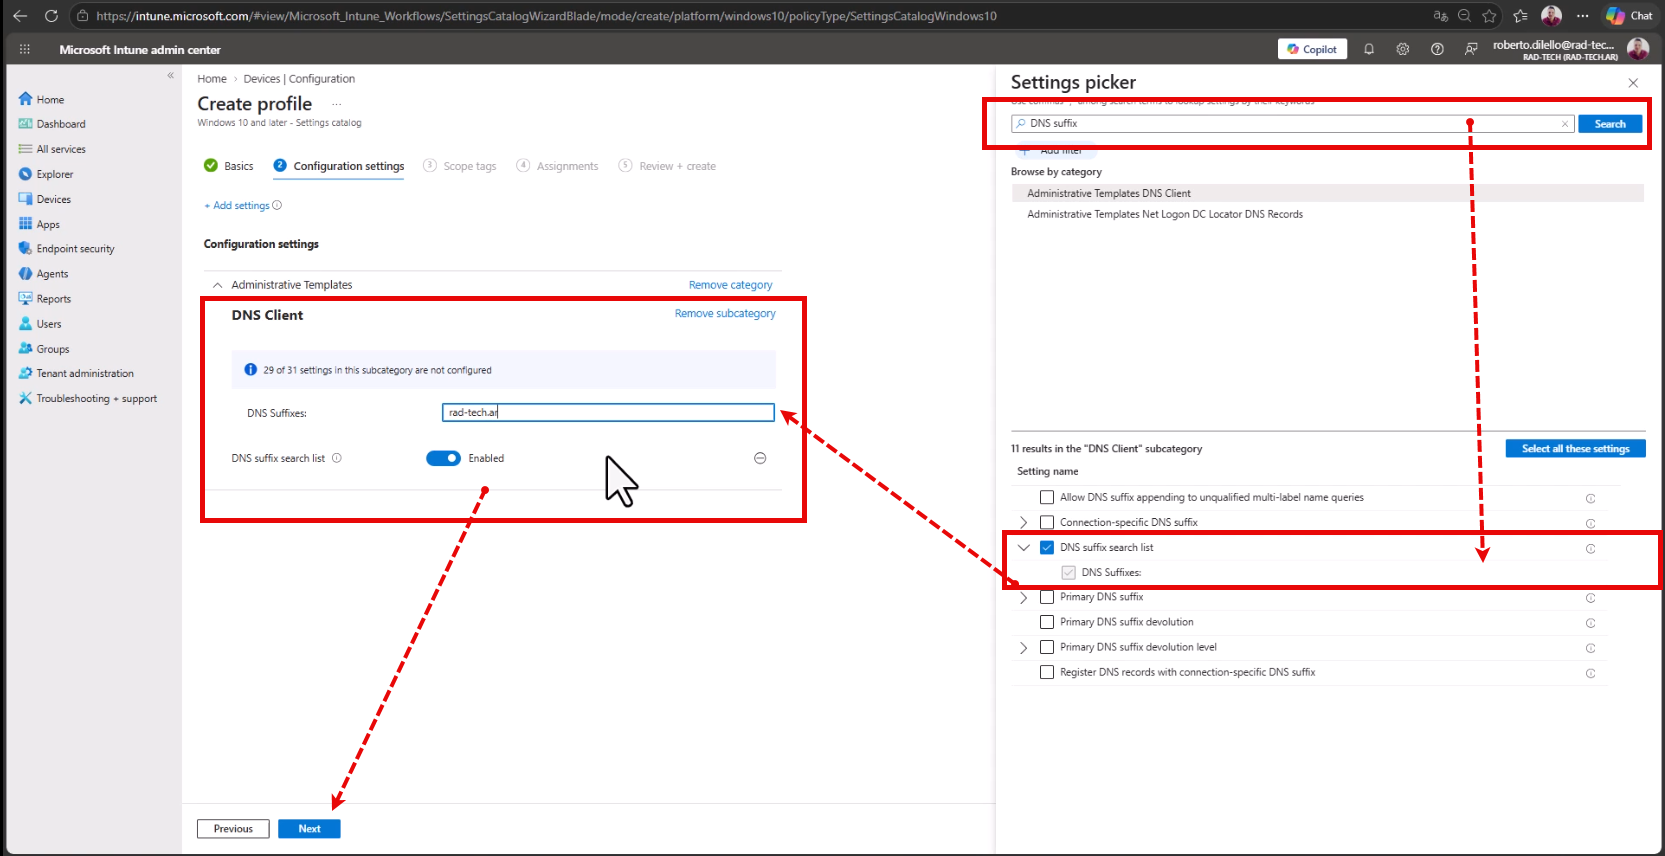
Task: Open the Help question mark icon
Action: (x=1437, y=49)
